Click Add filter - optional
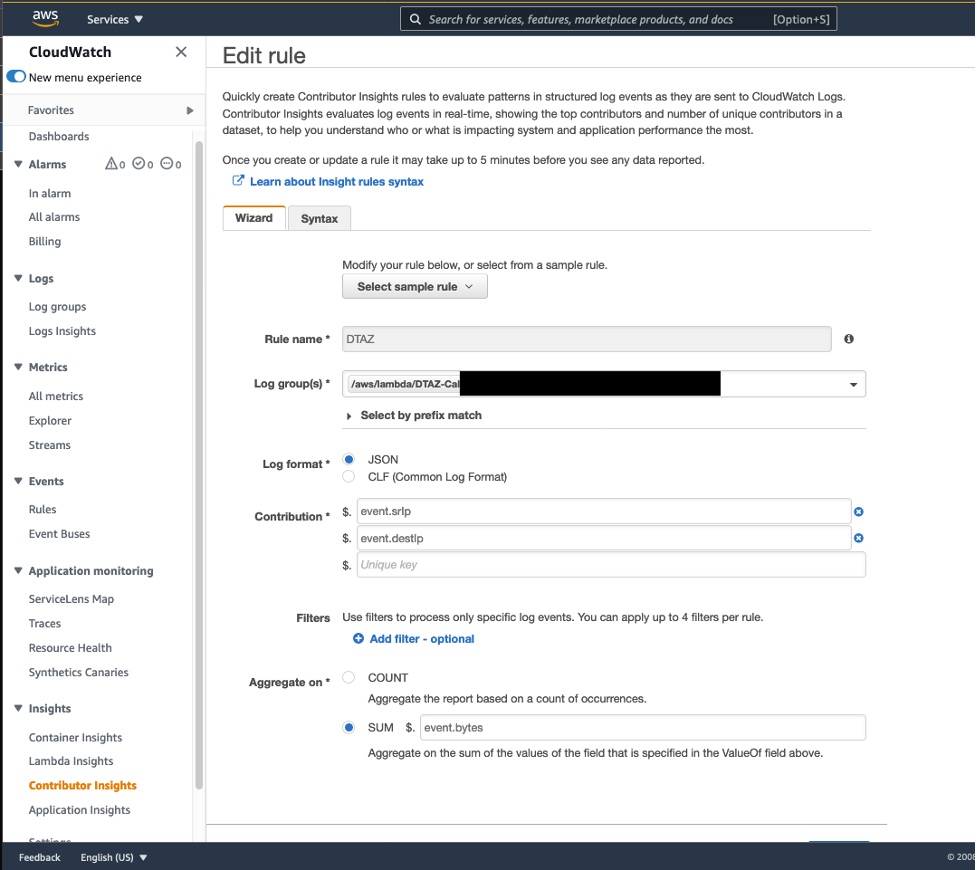This screenshot has height=870, width=977. point(413,638)
